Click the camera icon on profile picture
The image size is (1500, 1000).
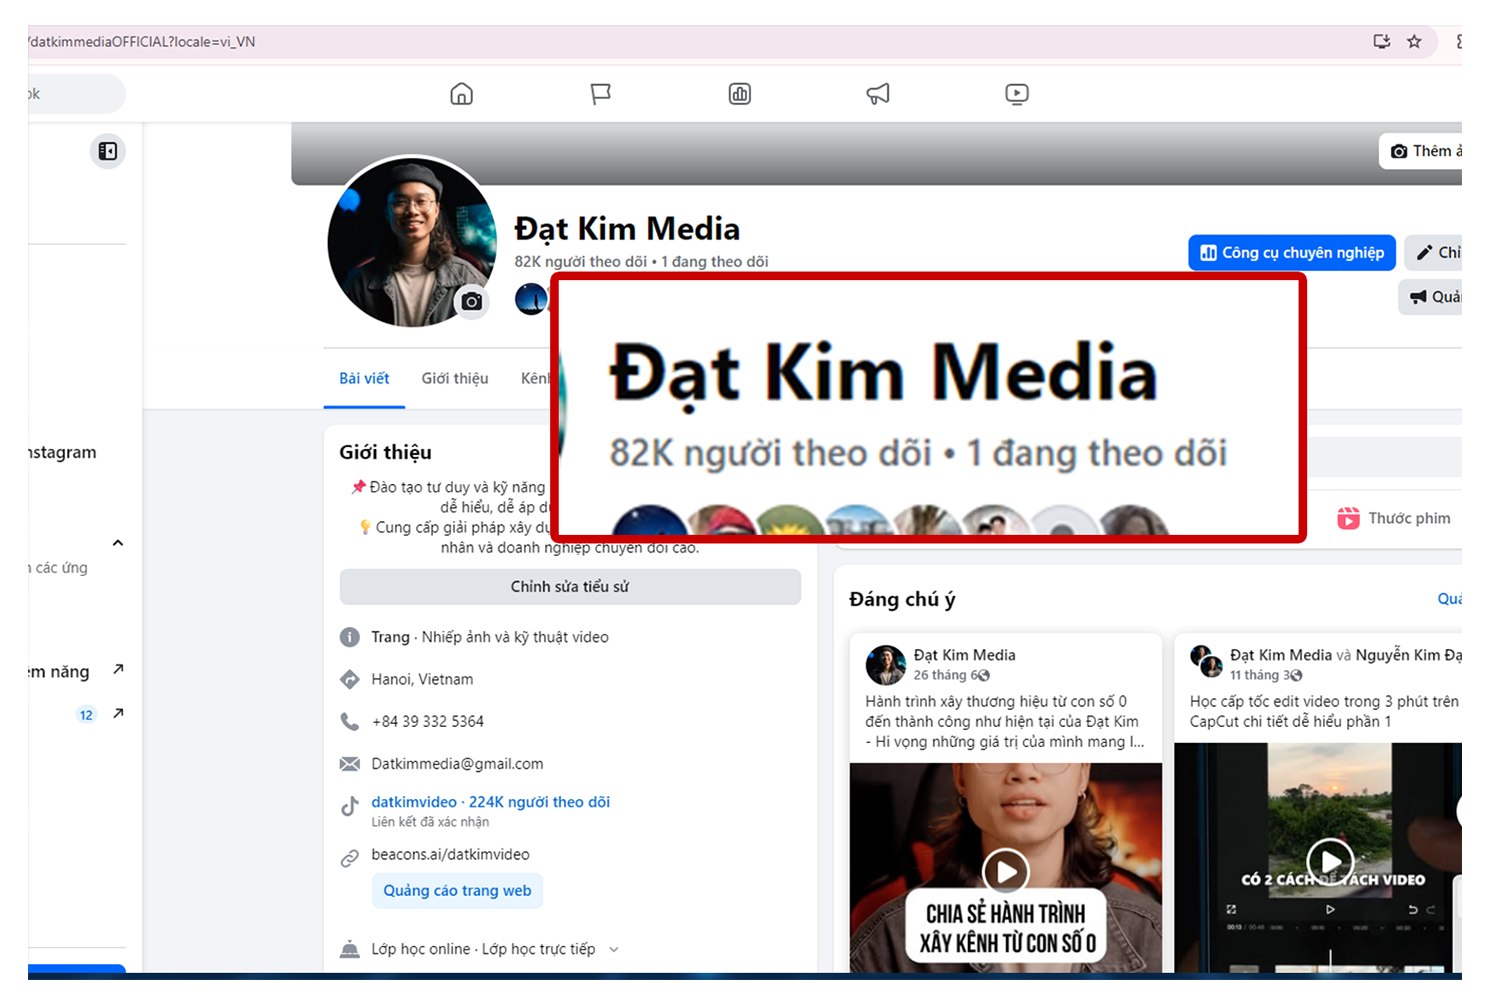[472, 301]
